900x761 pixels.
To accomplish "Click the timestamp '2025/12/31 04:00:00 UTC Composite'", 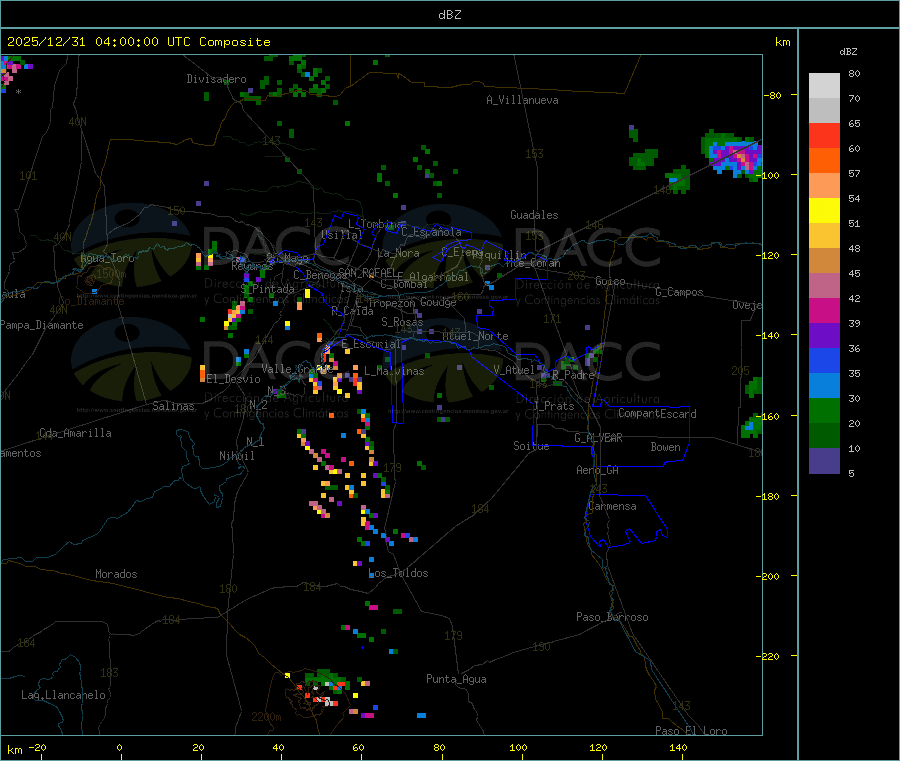I will [x=138, y=42].
